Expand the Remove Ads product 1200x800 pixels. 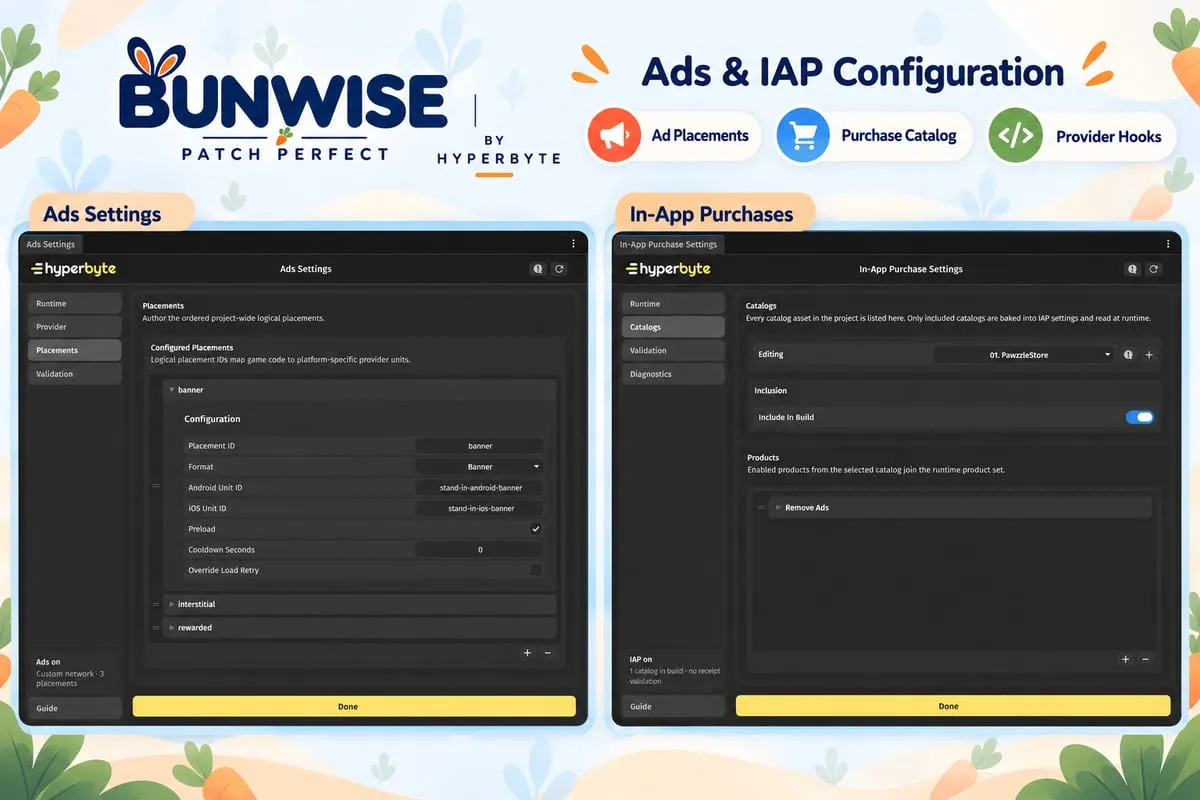778,508
